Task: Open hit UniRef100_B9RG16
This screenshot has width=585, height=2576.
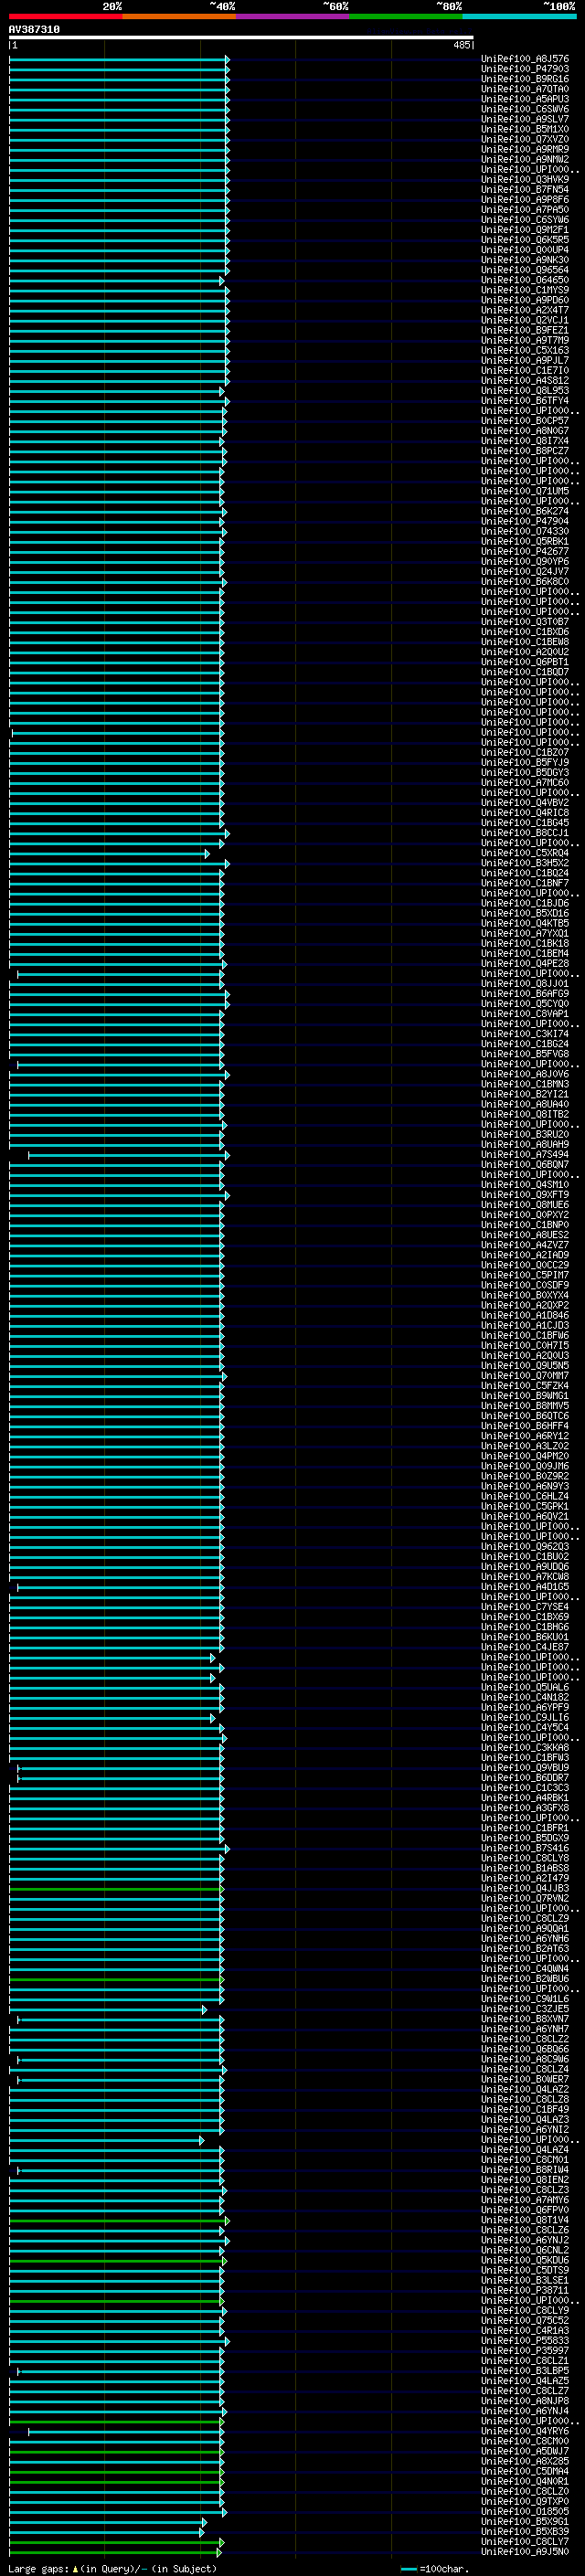Action: 525,79
